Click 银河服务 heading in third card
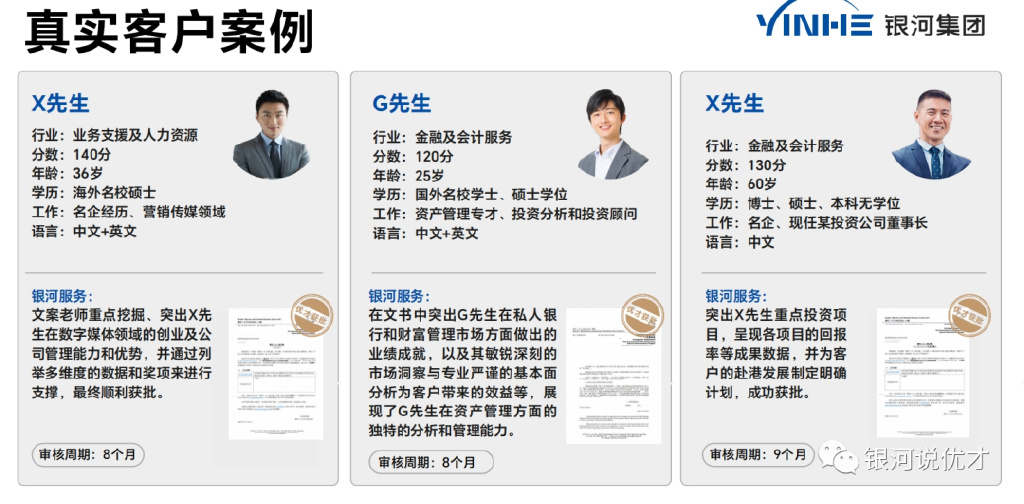The image size is (1024, 504). click(736, 296)
